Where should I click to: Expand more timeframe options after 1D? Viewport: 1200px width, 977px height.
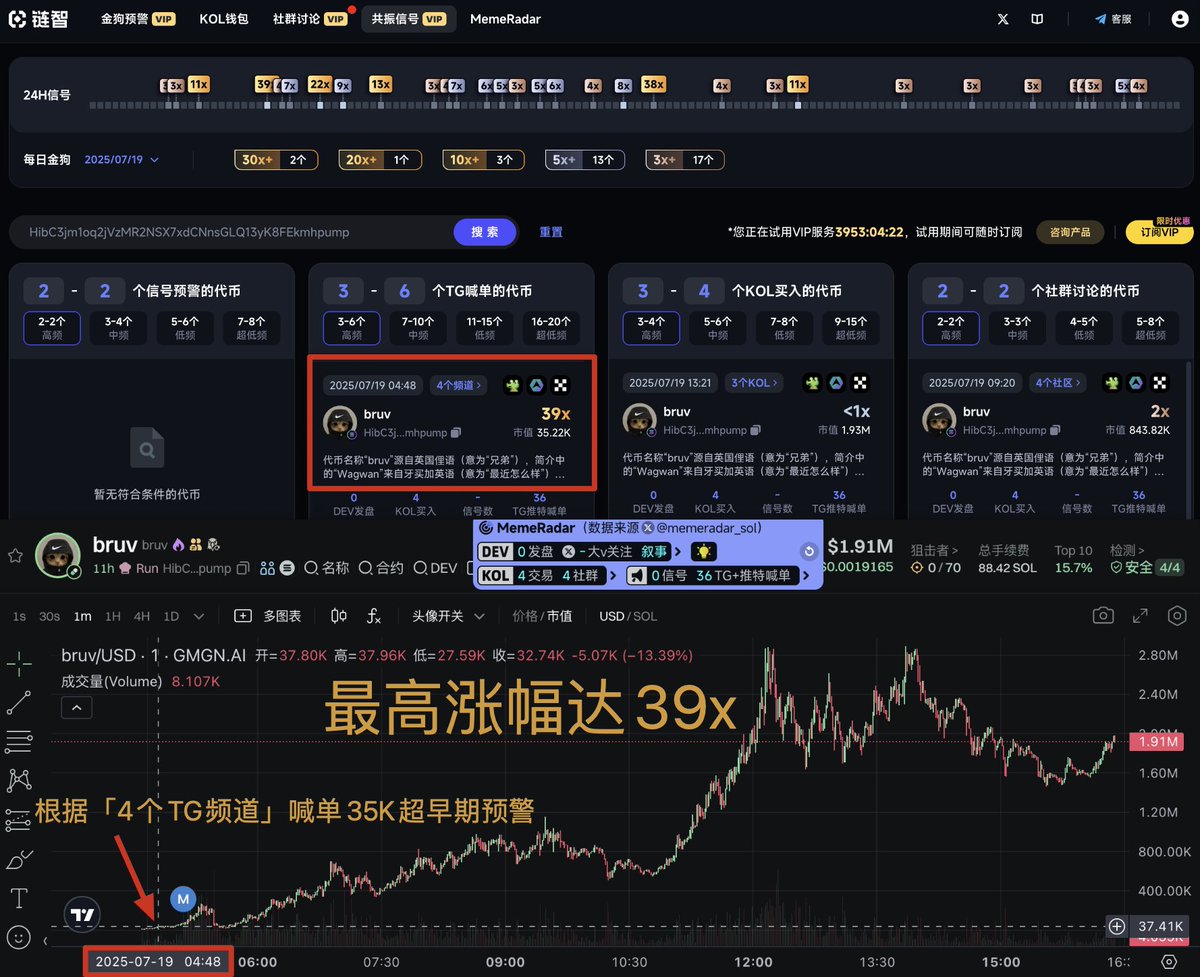(198, 616)
